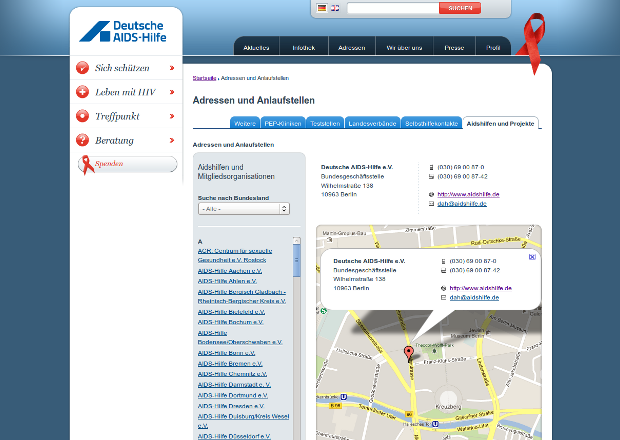The width and height of the screenshot is (620, 440).
Task: Switch to the Landesverbände tab
Action: click(372, 123)
